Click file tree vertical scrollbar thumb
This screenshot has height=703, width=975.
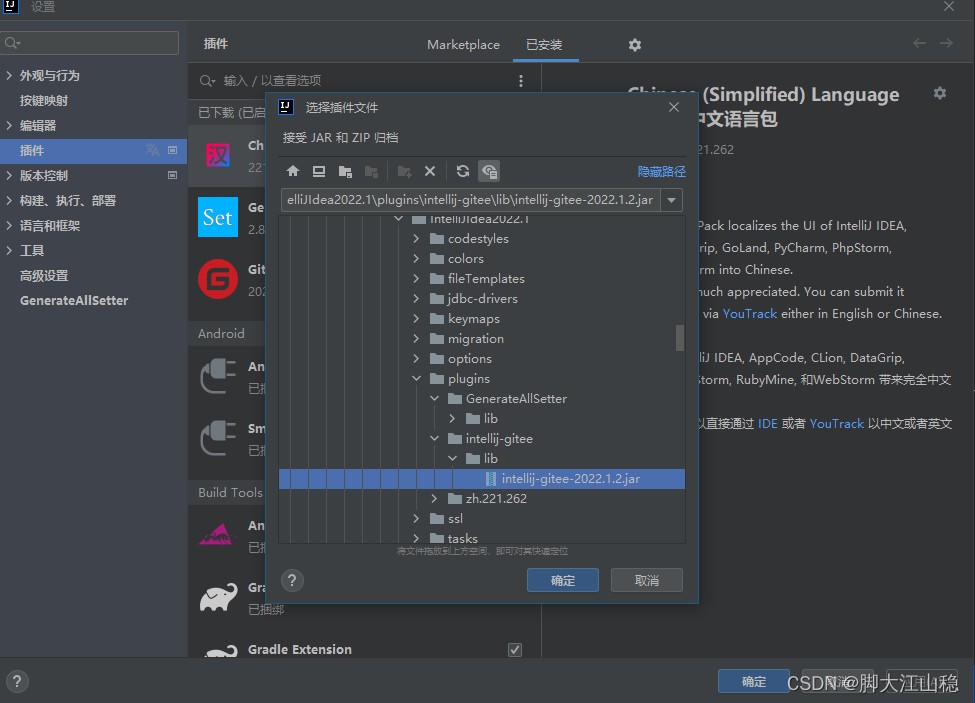click(x=680, y=338)
